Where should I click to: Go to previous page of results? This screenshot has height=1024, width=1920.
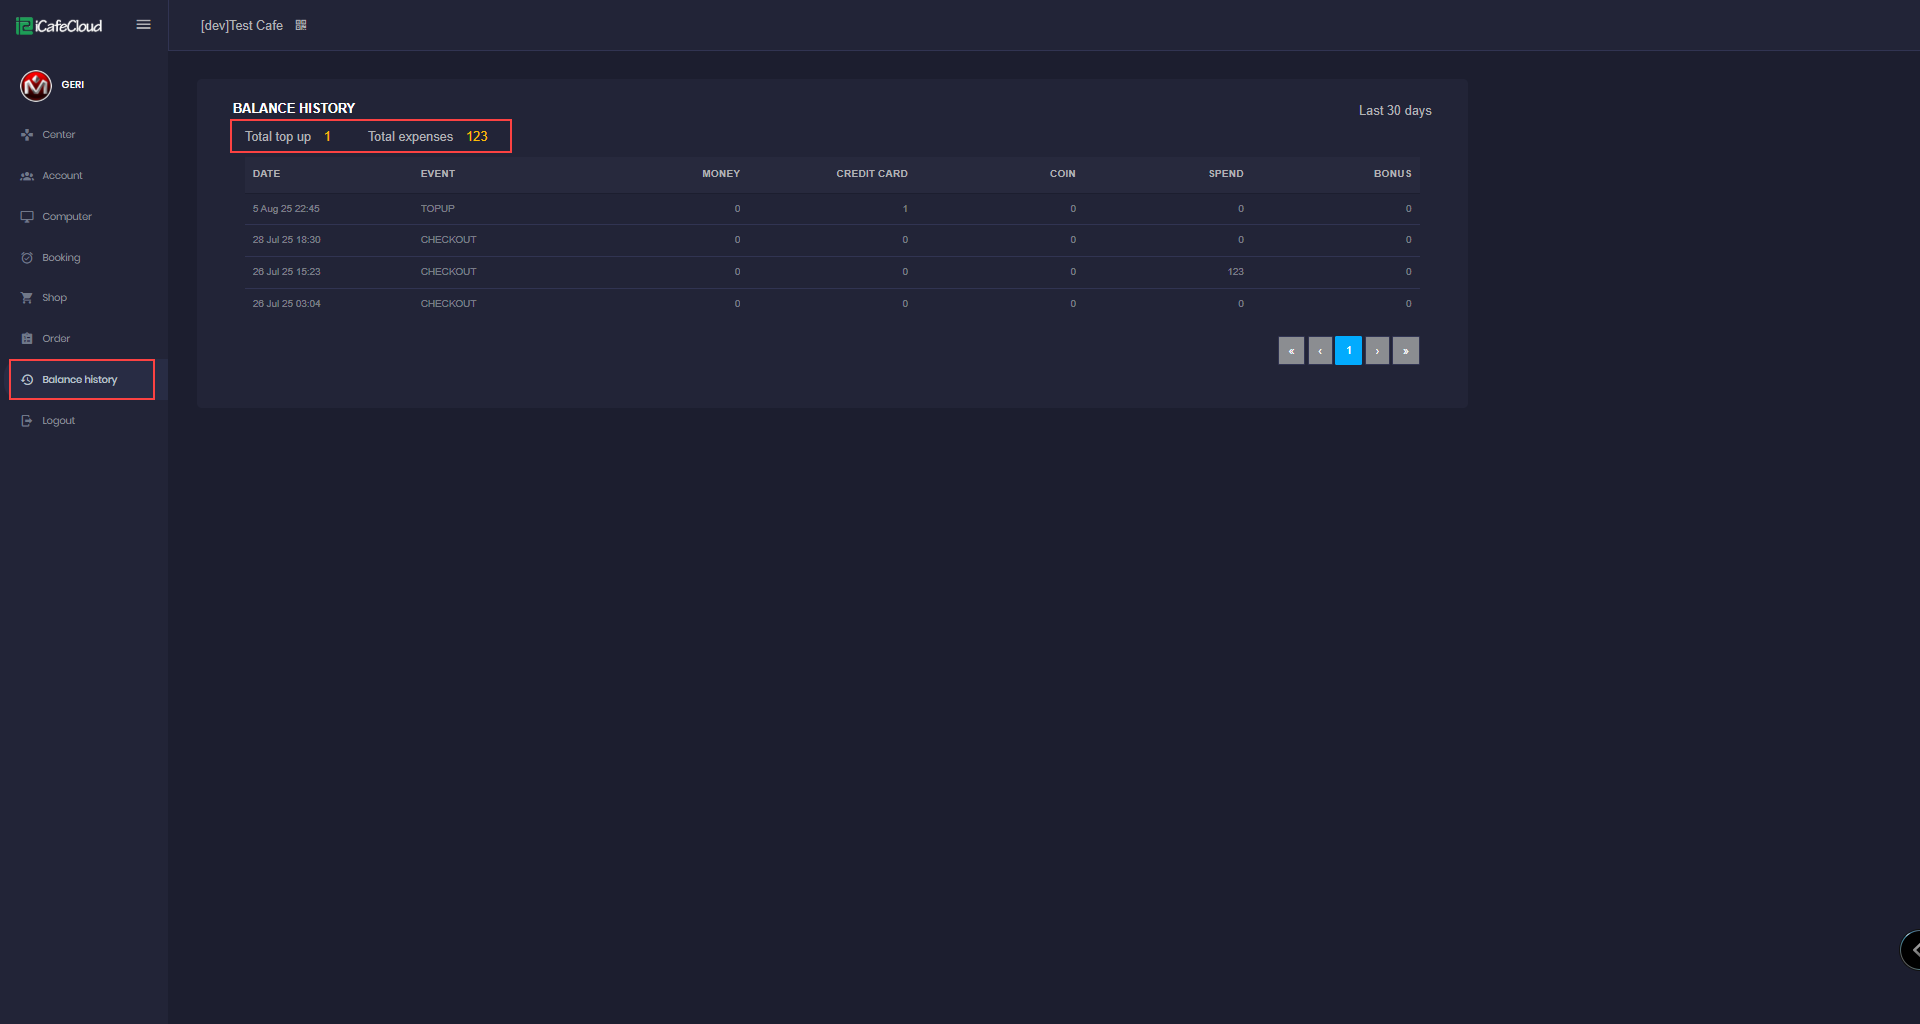pos(1320,351)
